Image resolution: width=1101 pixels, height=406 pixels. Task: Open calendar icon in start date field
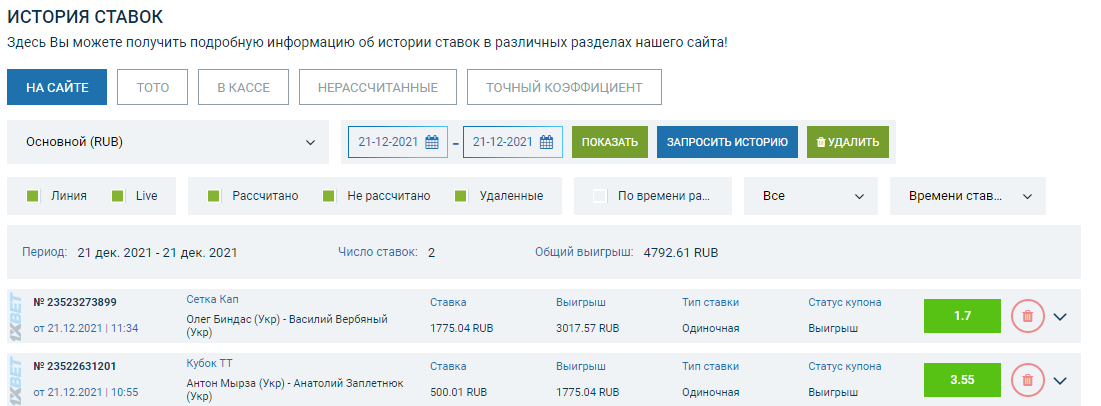(x=432, y=142)
